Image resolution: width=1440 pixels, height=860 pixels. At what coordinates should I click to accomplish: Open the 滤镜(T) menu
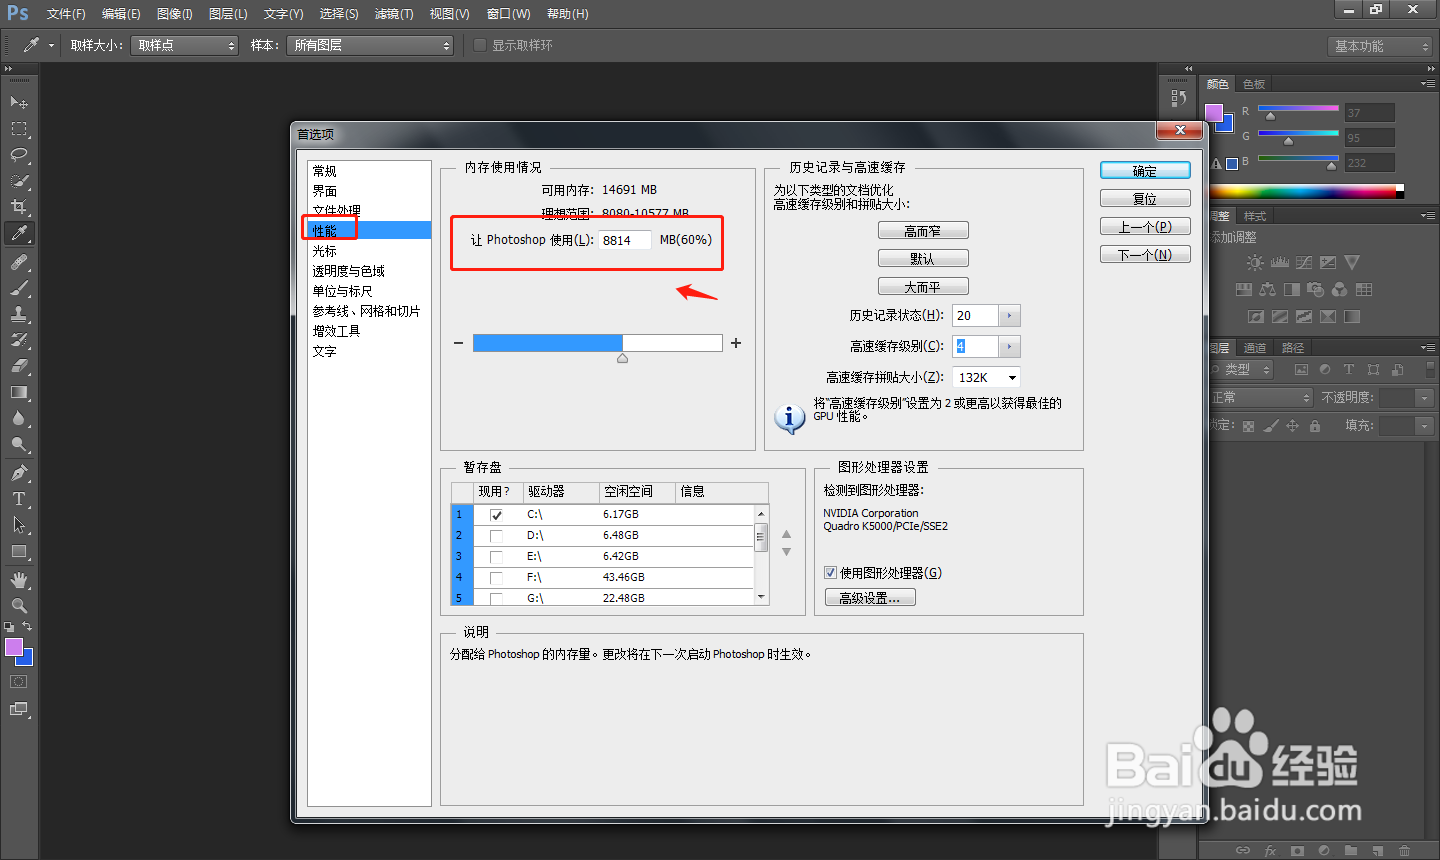[x=394, y=14]
